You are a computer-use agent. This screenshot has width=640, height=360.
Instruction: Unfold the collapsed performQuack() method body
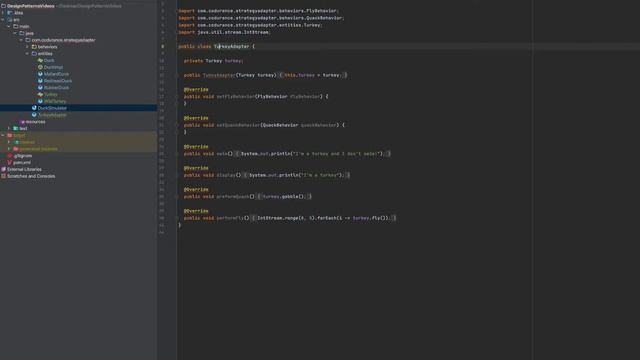tap(176, 197)
